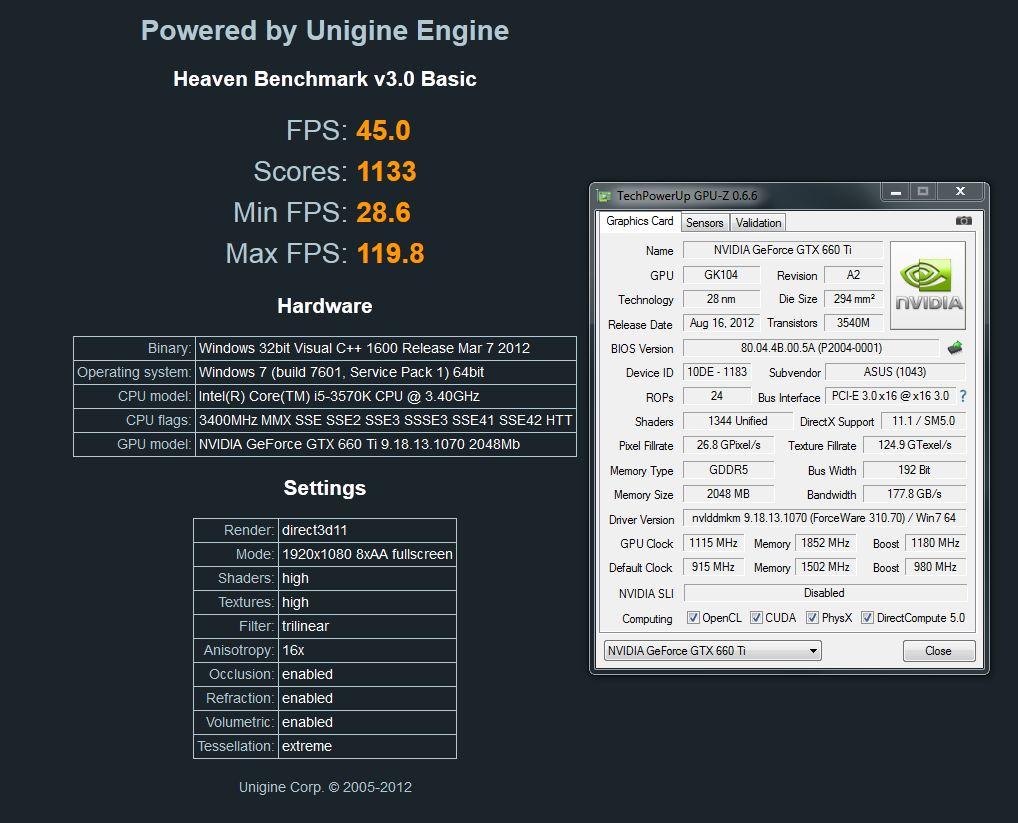Click the DirectX Support value 11.1 / SM5.0

coord(923,421)
